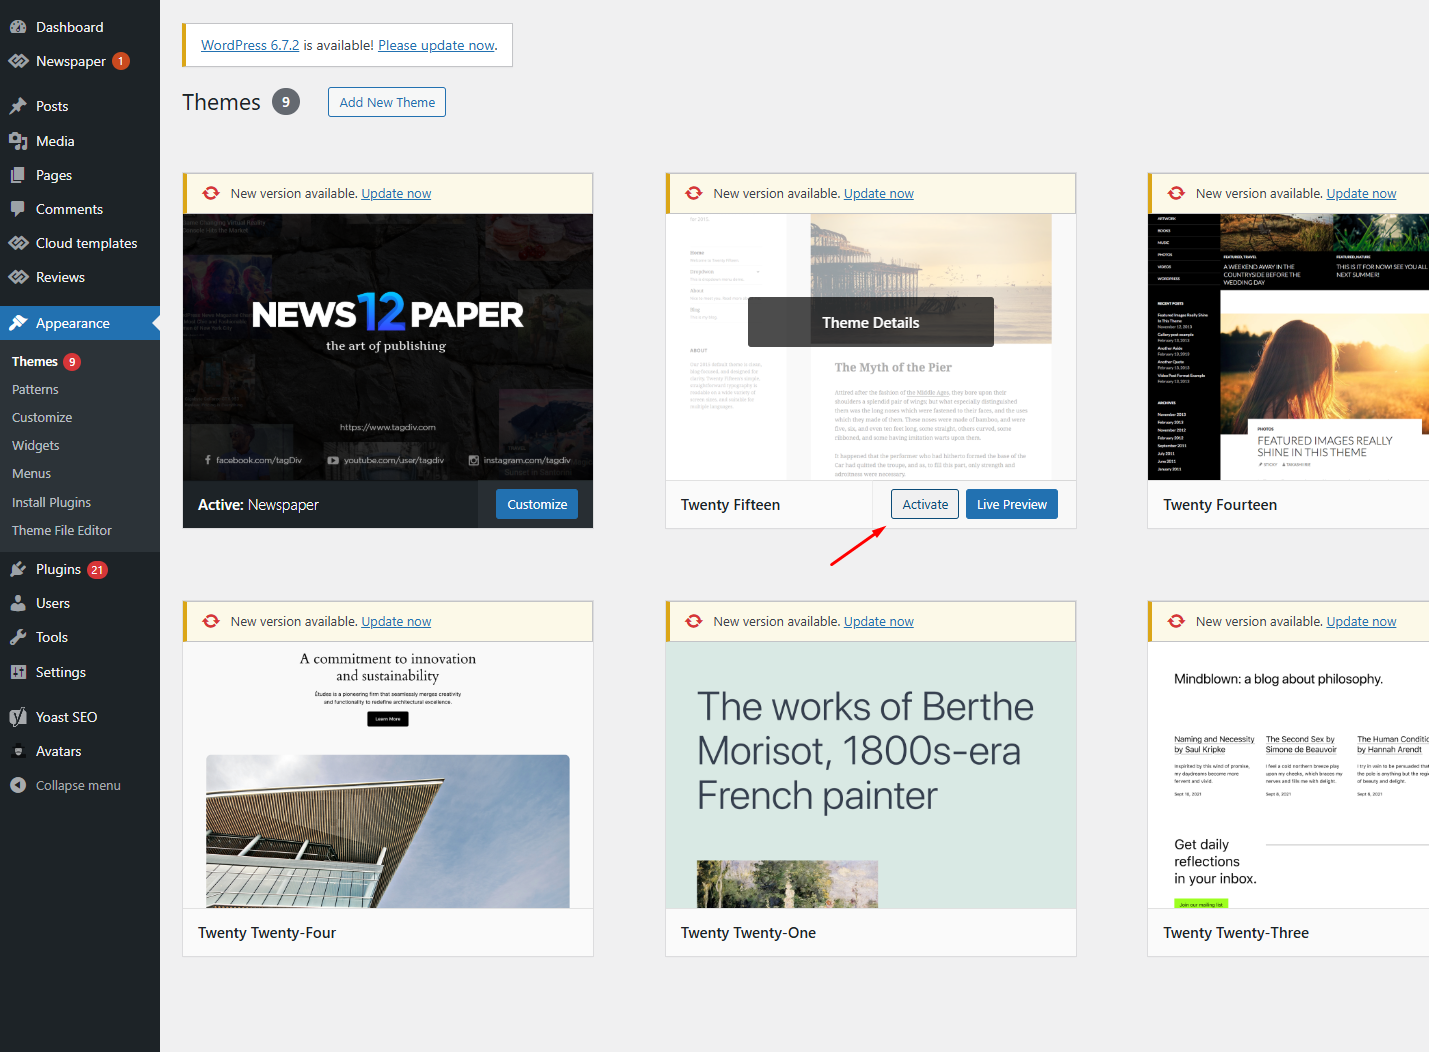Click the Dashboard gauge icon
This screenshot has width=1429, height=1052.
coord(18,27)
